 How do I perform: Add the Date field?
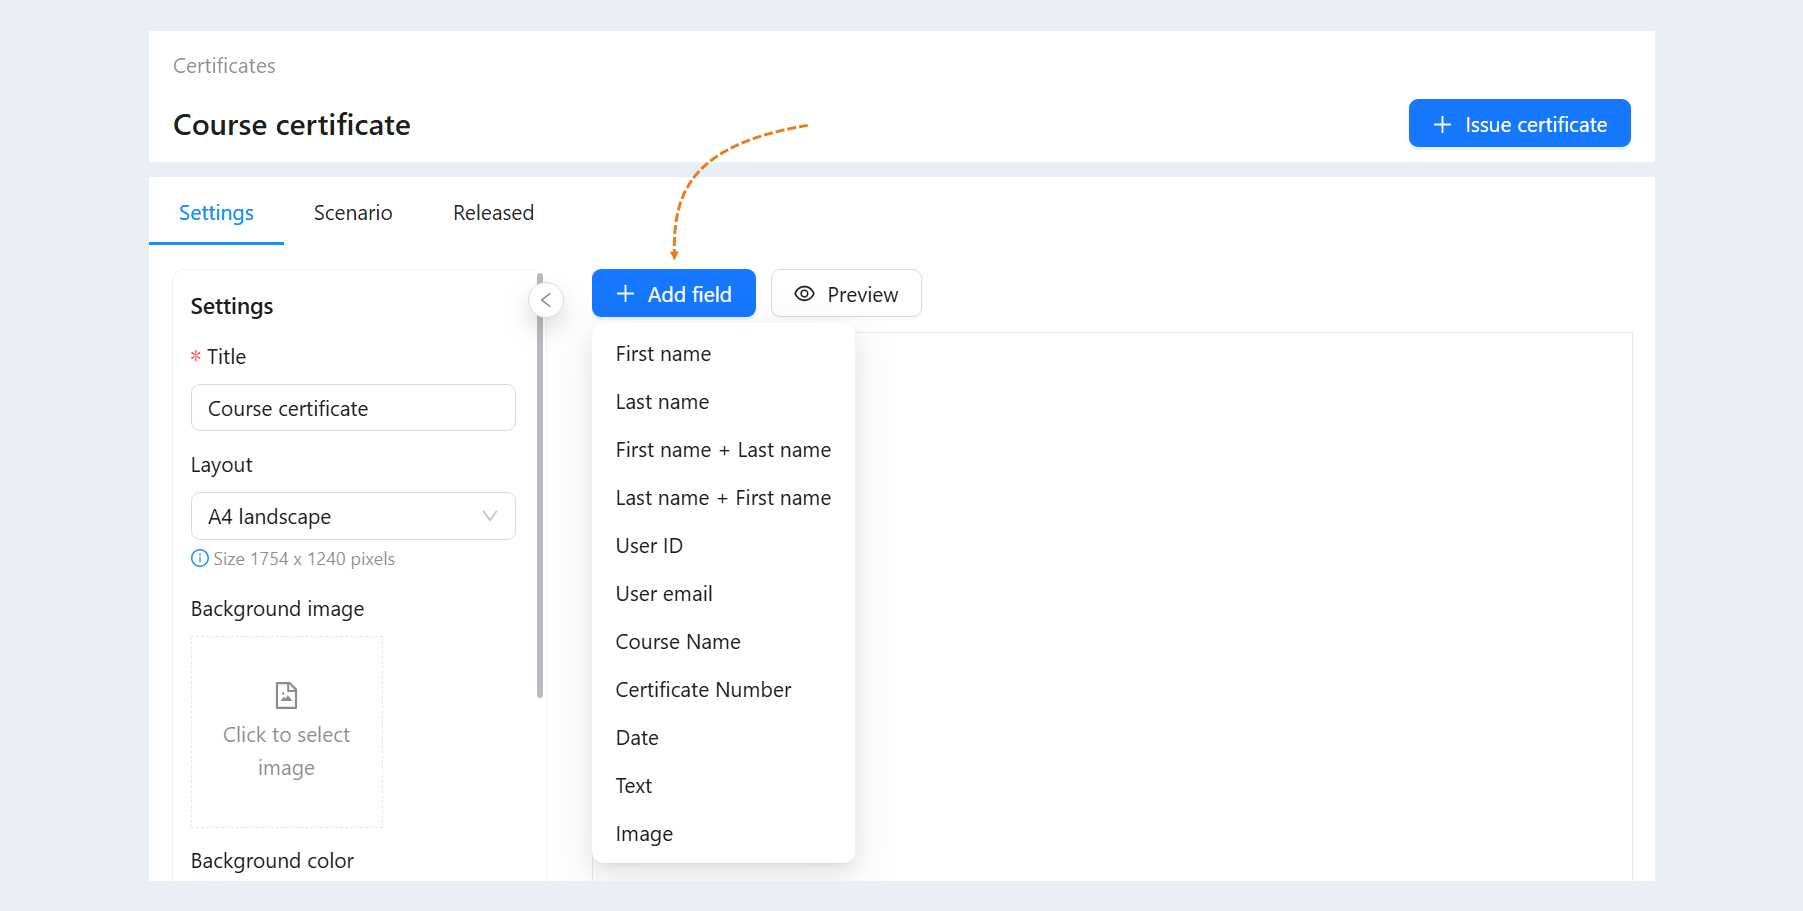click(x=723, y=738)
